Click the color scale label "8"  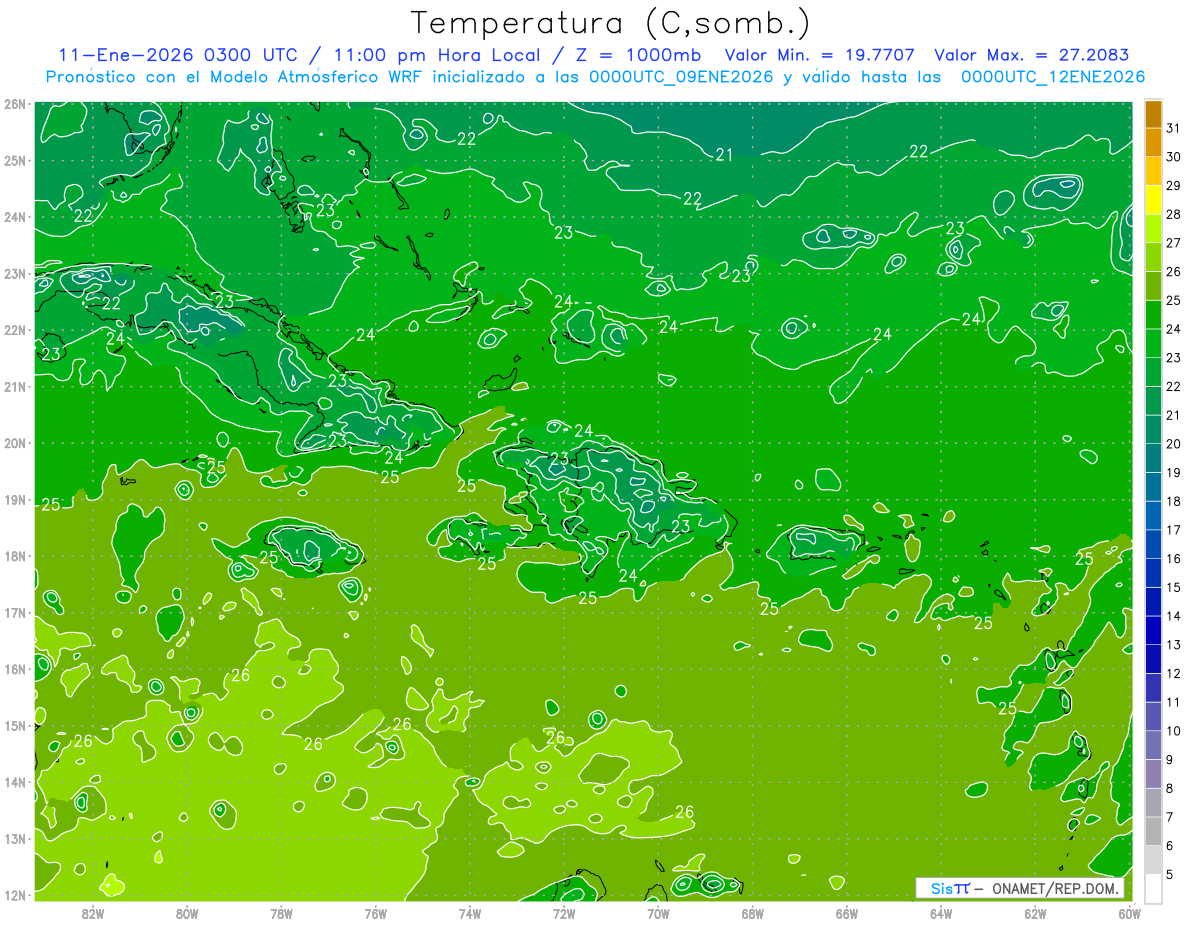tap(1170, 788)
